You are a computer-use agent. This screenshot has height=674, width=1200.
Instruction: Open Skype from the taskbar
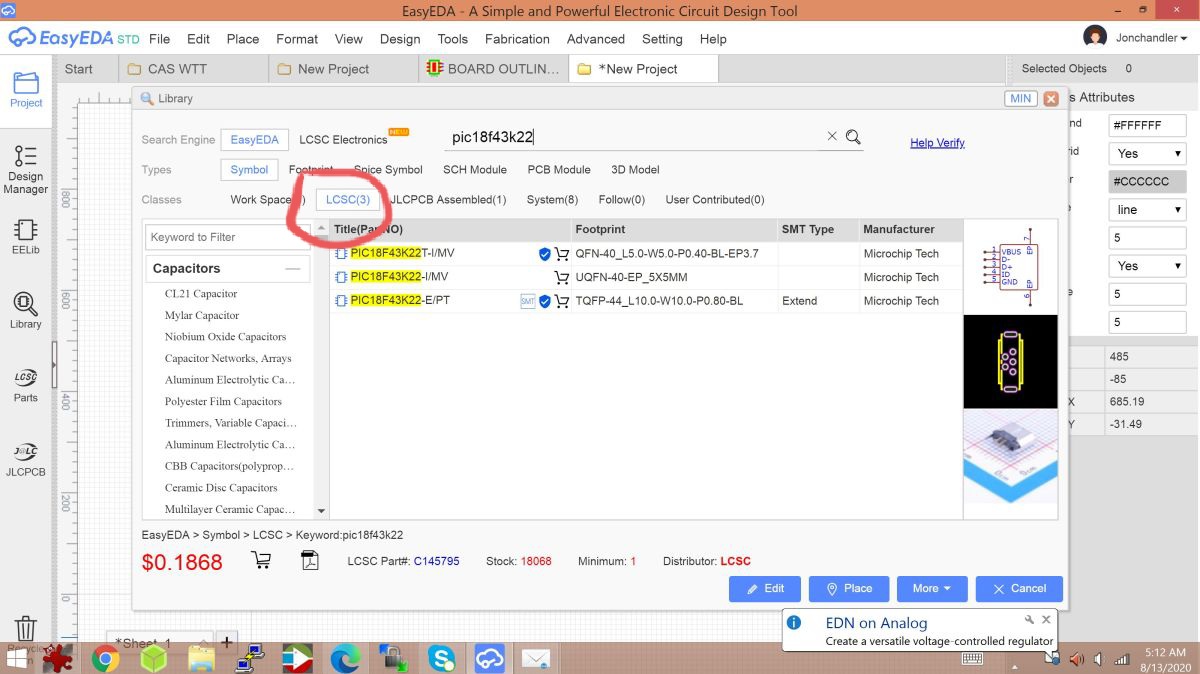click(x=441, y=658)
